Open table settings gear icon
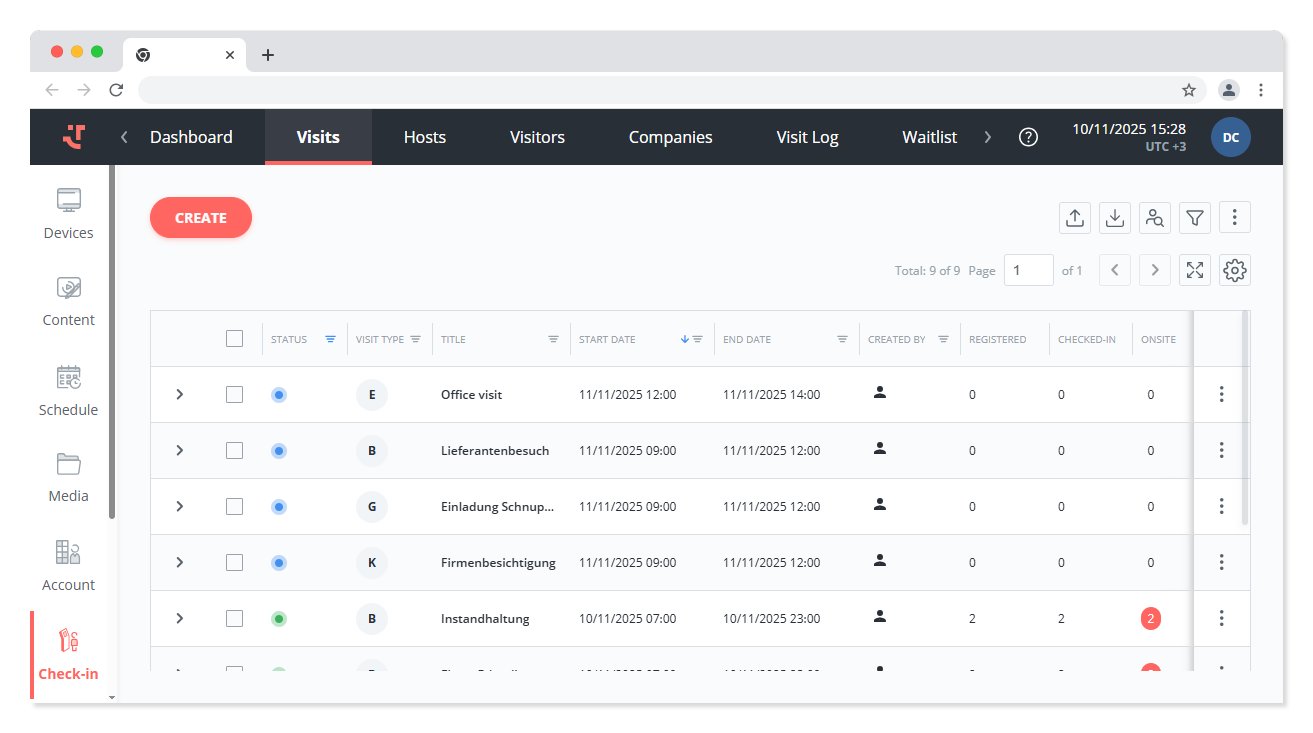 tap(1235, 270)
